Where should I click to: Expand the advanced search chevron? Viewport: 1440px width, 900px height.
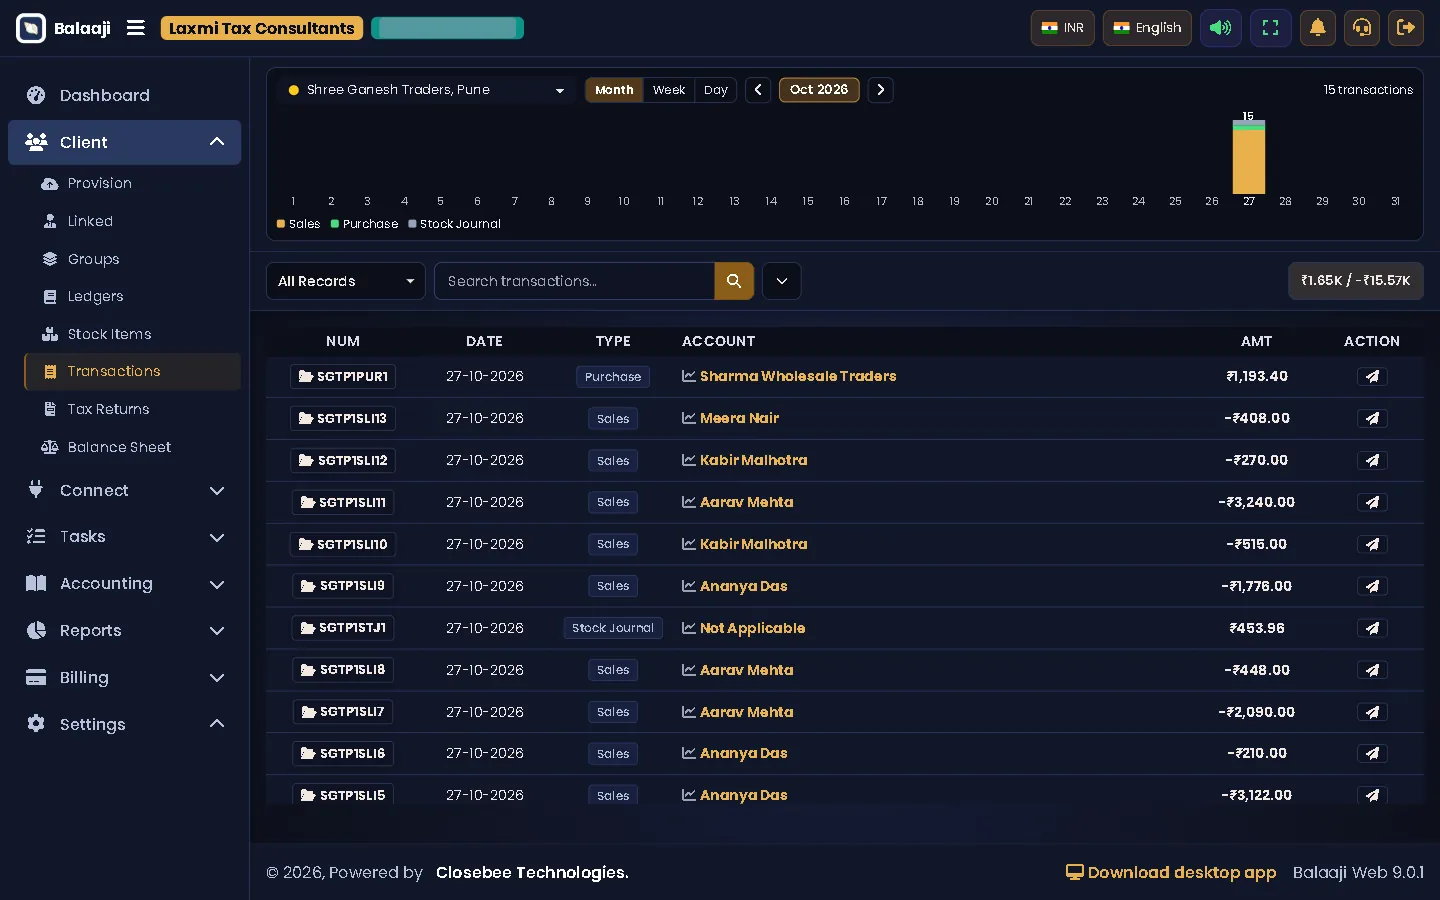click(x=782, y=281)
